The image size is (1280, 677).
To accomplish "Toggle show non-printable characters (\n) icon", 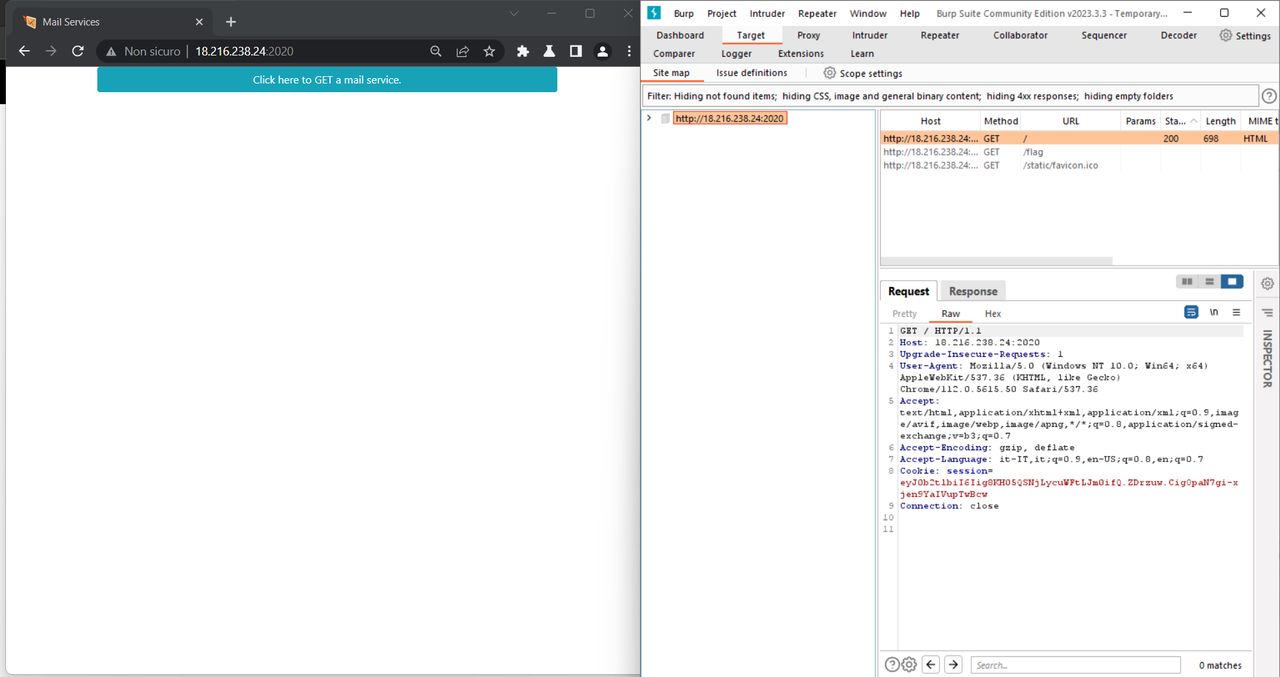I will point(1214,312).
